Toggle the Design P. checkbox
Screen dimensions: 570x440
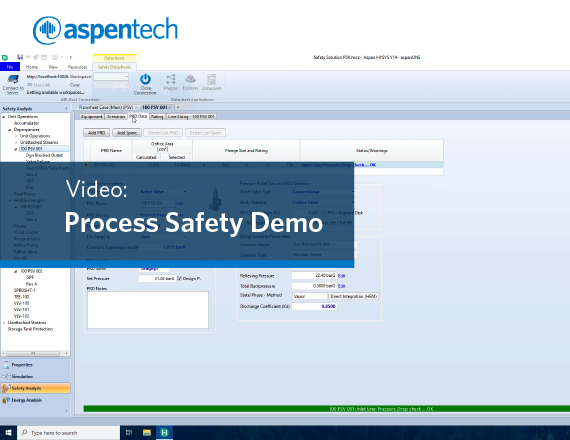[179, 279]
